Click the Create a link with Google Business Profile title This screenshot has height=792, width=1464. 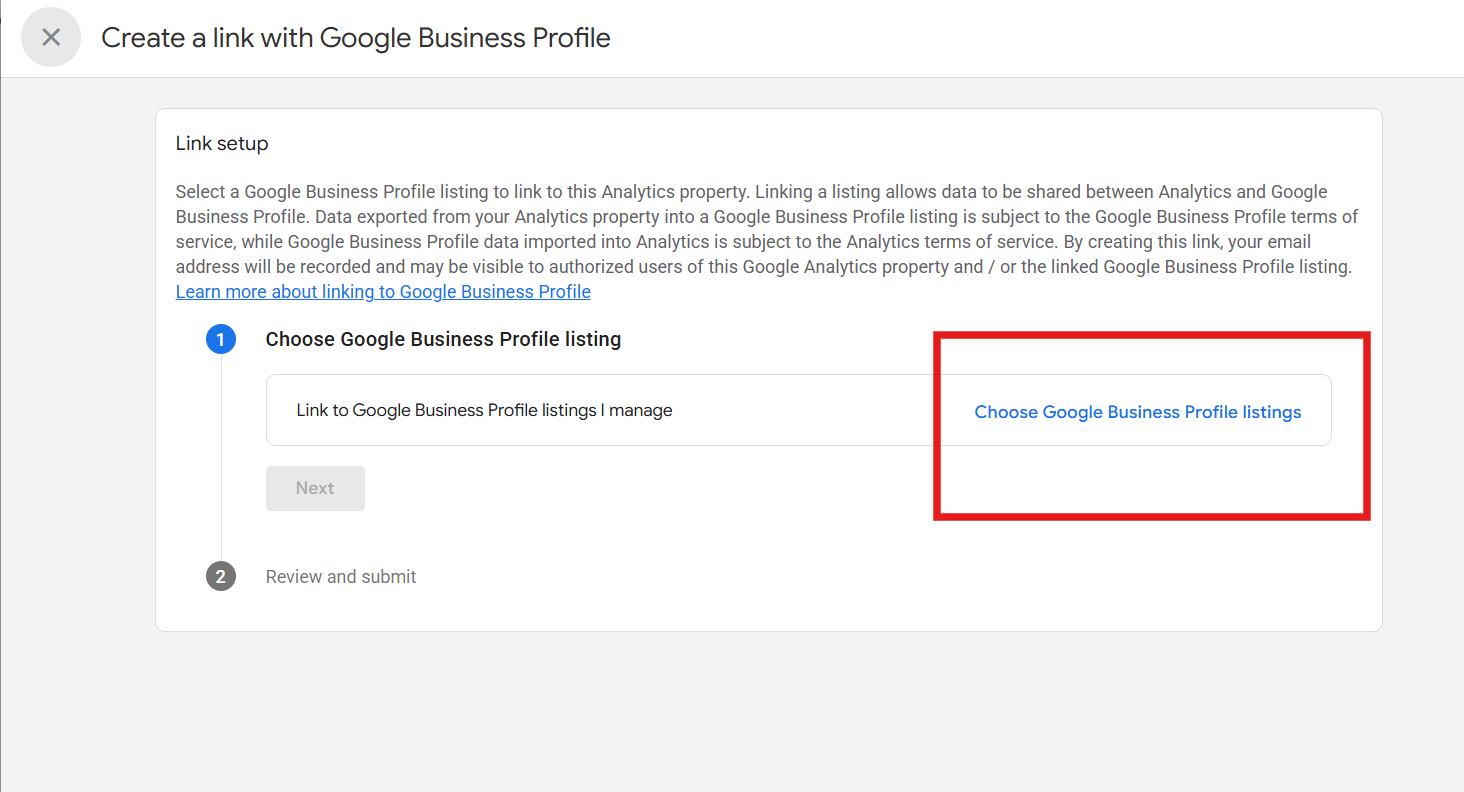(x=356, y=38)
